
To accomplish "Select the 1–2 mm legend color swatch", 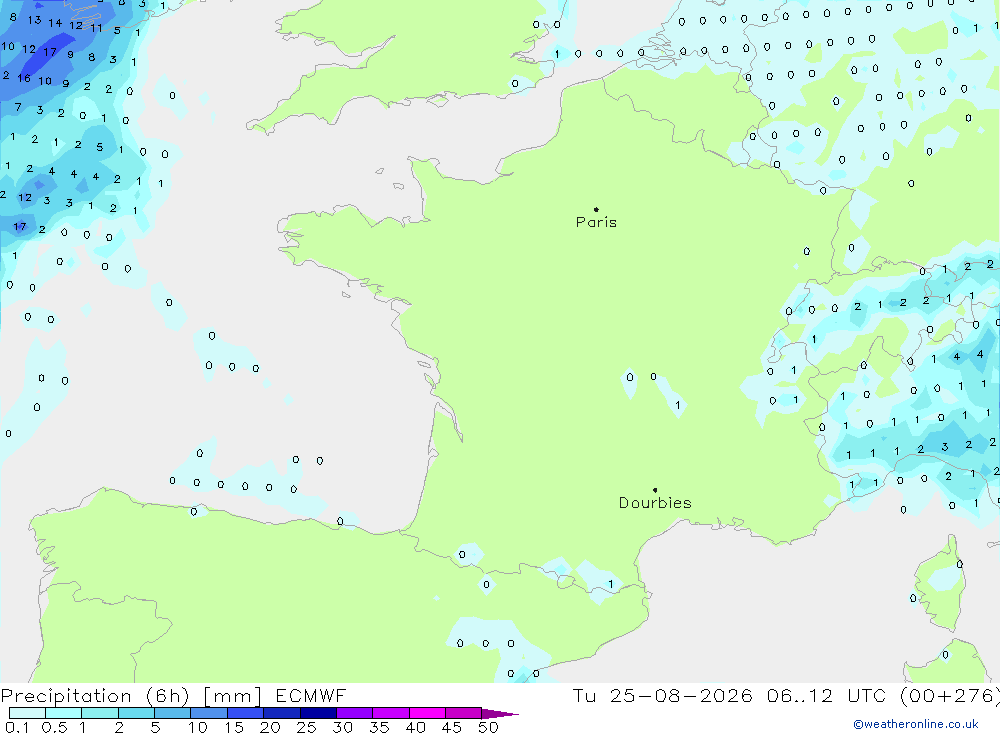I will (x=99, y=713).
